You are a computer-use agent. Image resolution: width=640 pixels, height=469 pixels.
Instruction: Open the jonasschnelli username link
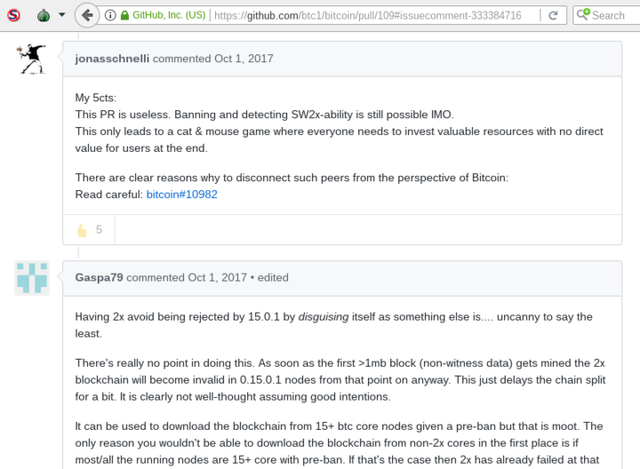click(x=112, y=58)
